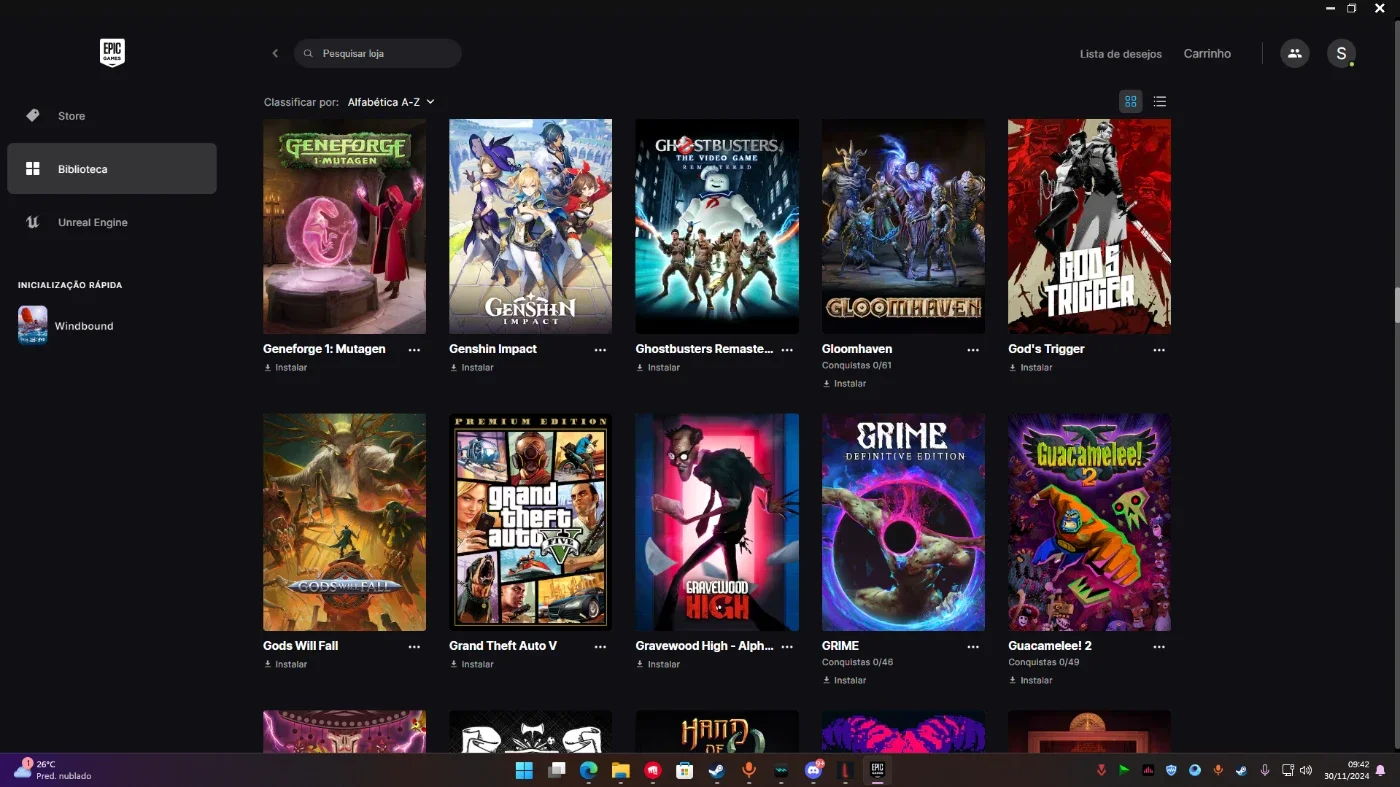
Task: Click Epic Games Launcher taskbar icon
Action: click(877, 770)
